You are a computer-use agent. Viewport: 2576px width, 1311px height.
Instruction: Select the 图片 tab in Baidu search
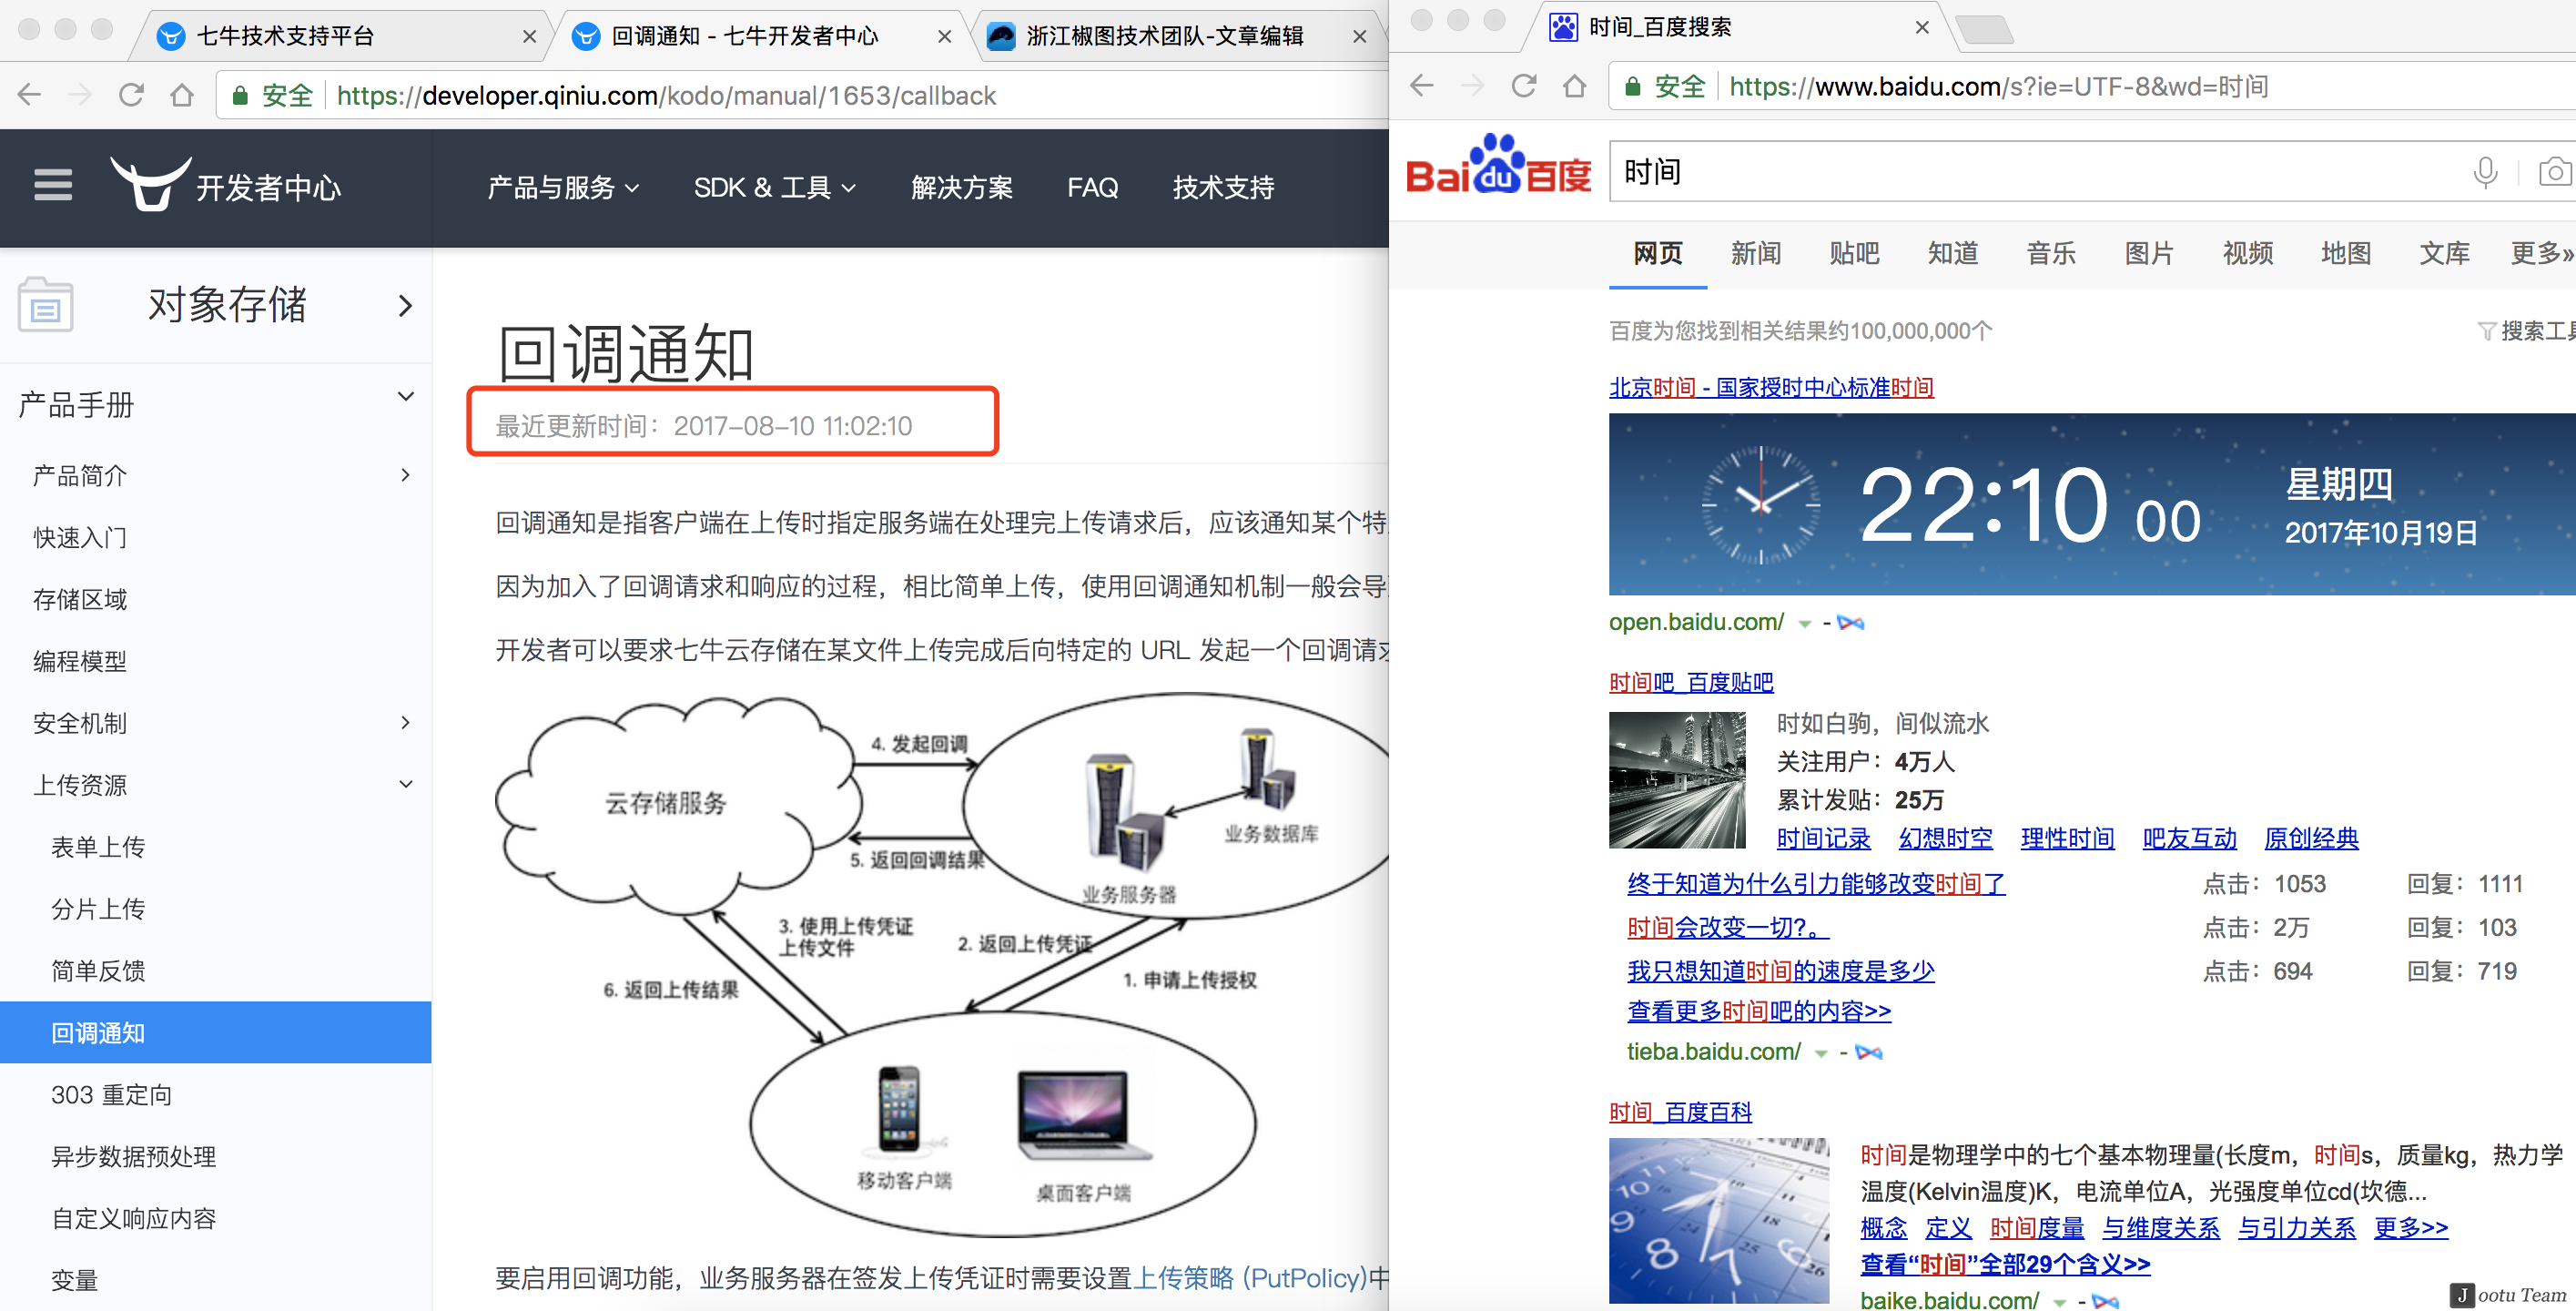pos(2148,253)
